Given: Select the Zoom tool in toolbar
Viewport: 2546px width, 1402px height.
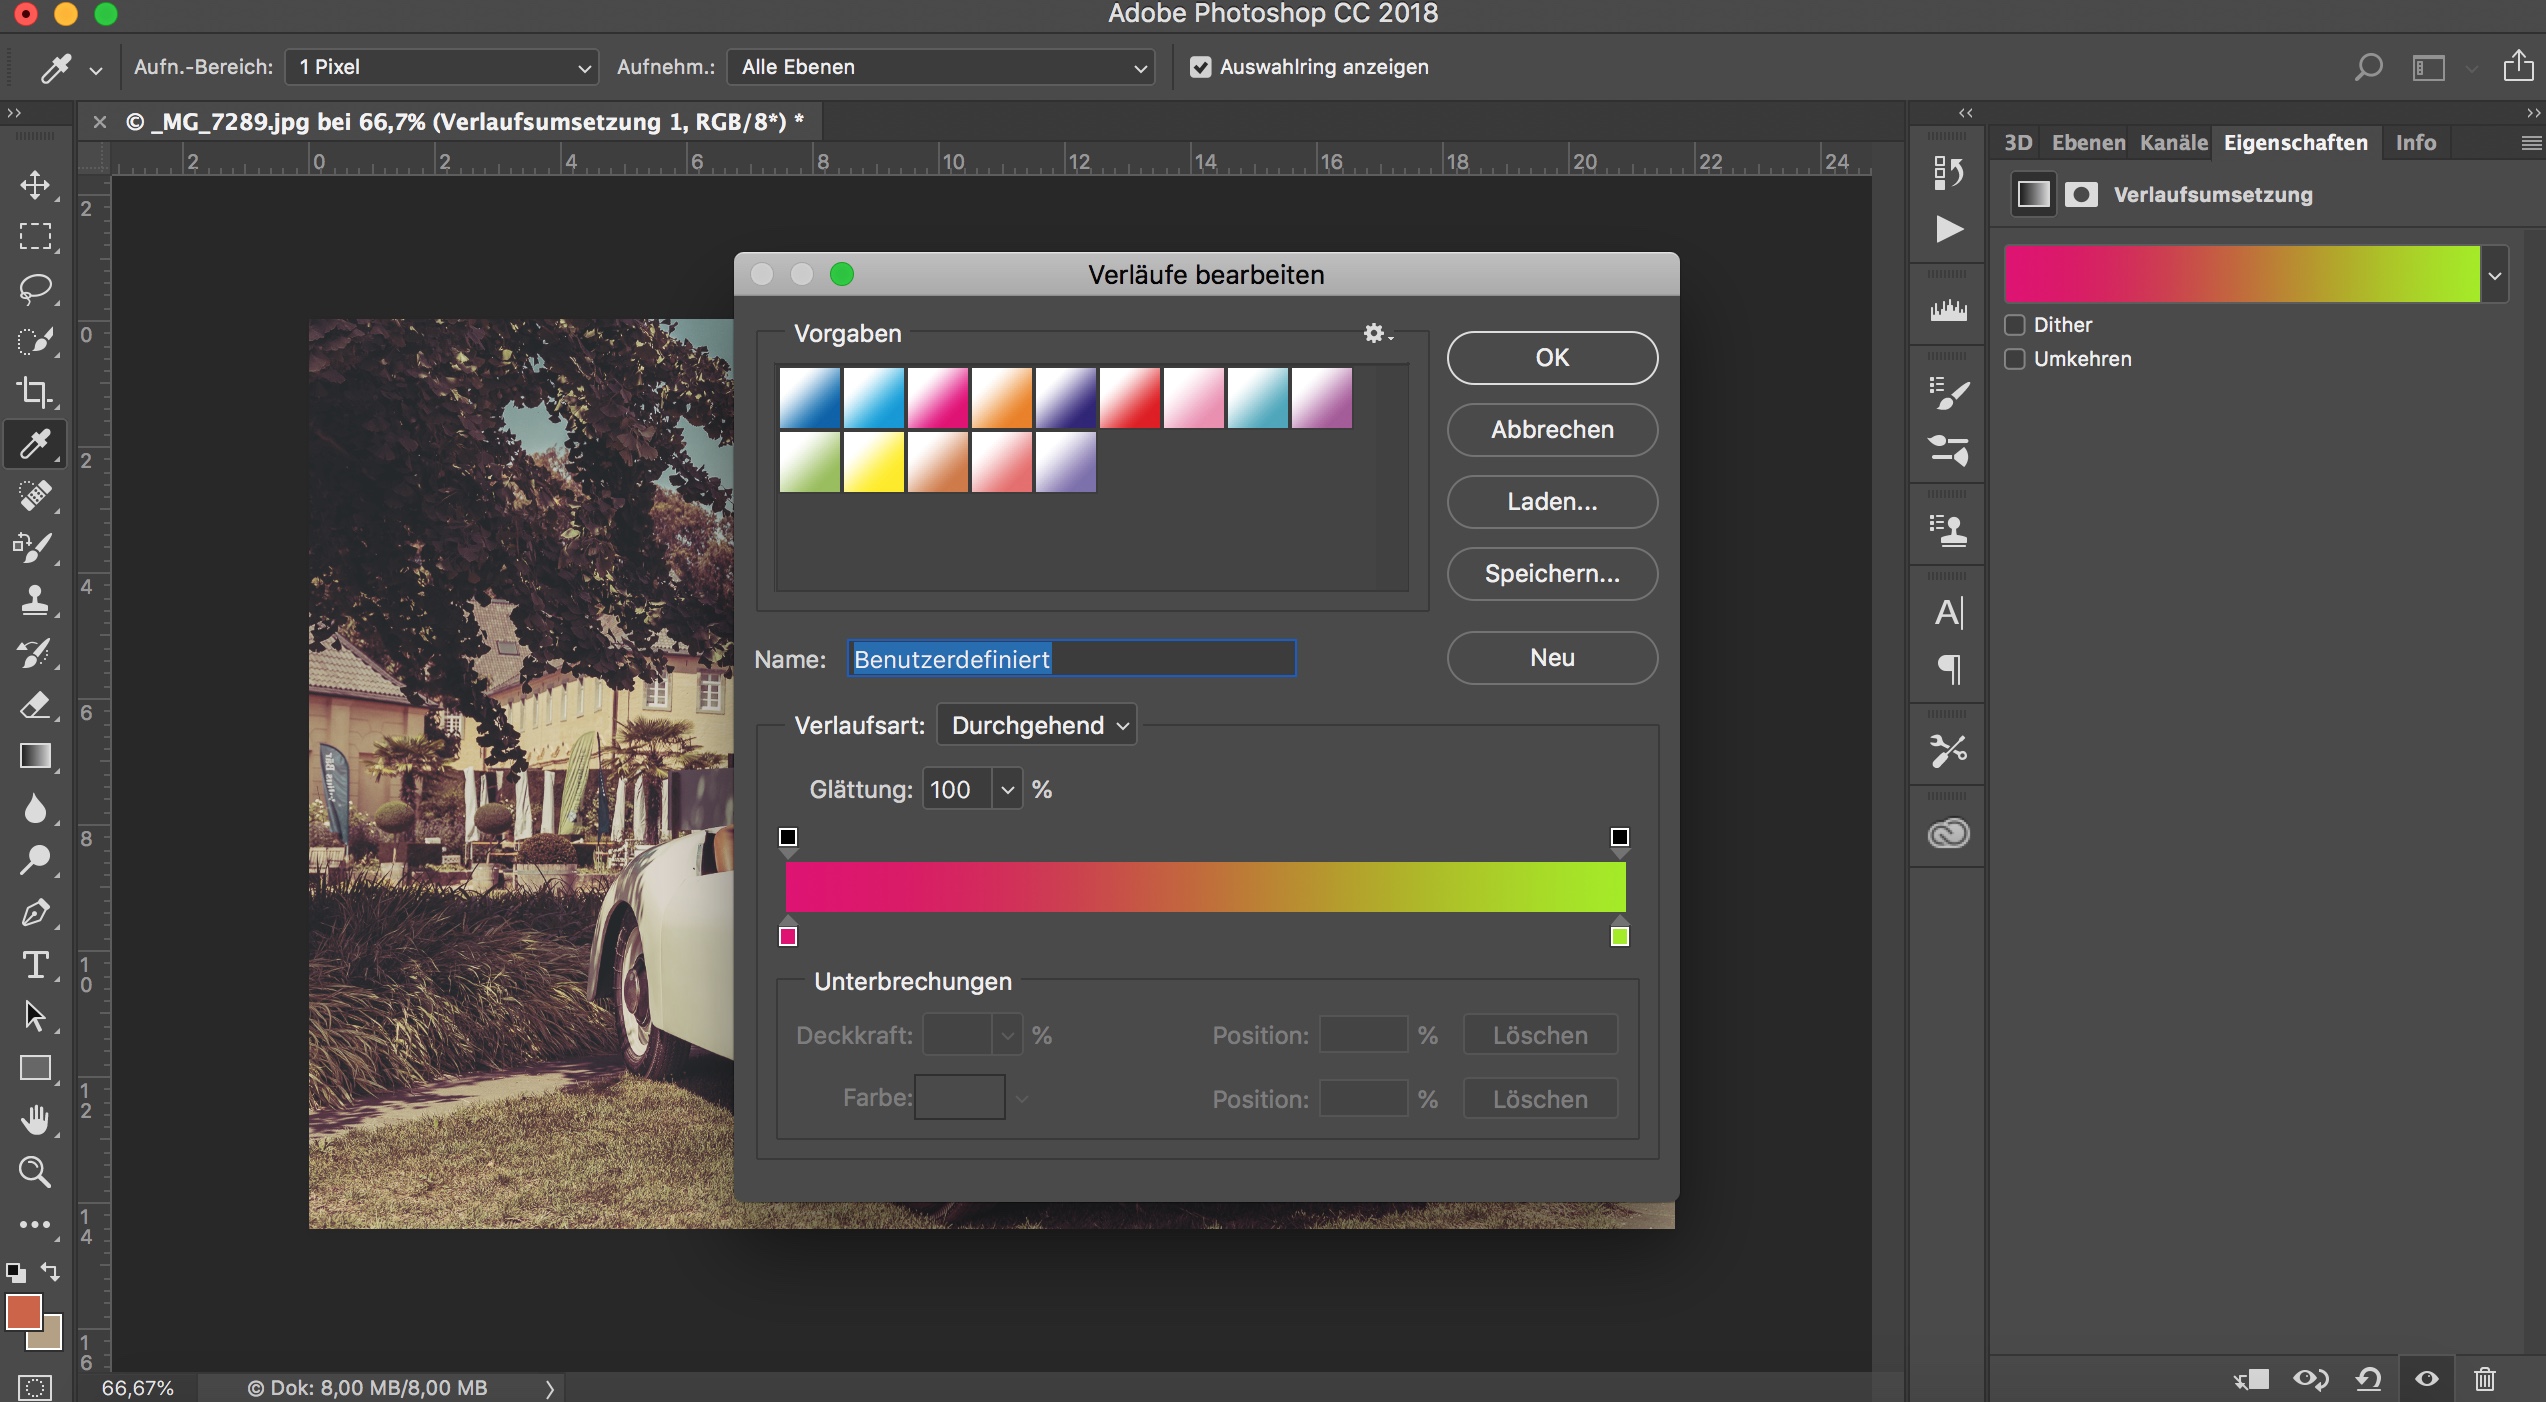Looking at the screenshot, I should point(35,1171).
